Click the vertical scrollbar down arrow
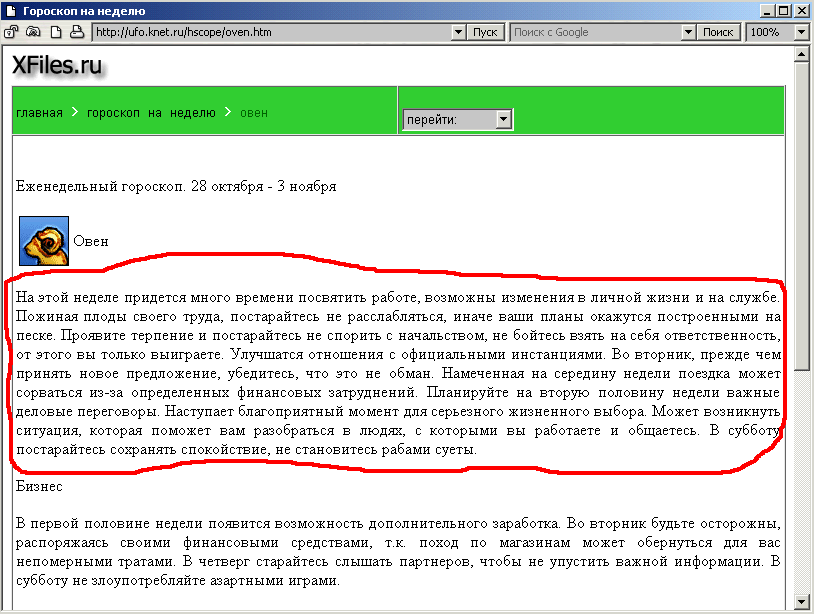Screen dimensions: 814x614 [x=802, y=602]
